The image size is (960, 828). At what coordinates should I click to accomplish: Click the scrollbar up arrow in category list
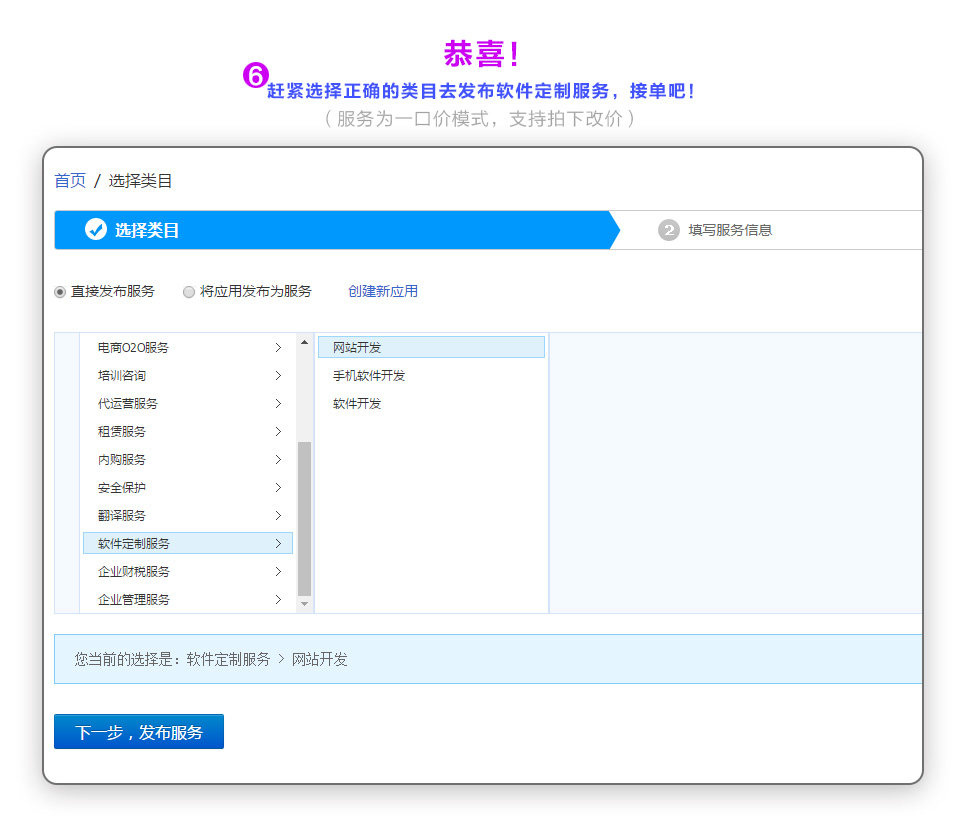[x=304, y=342]
